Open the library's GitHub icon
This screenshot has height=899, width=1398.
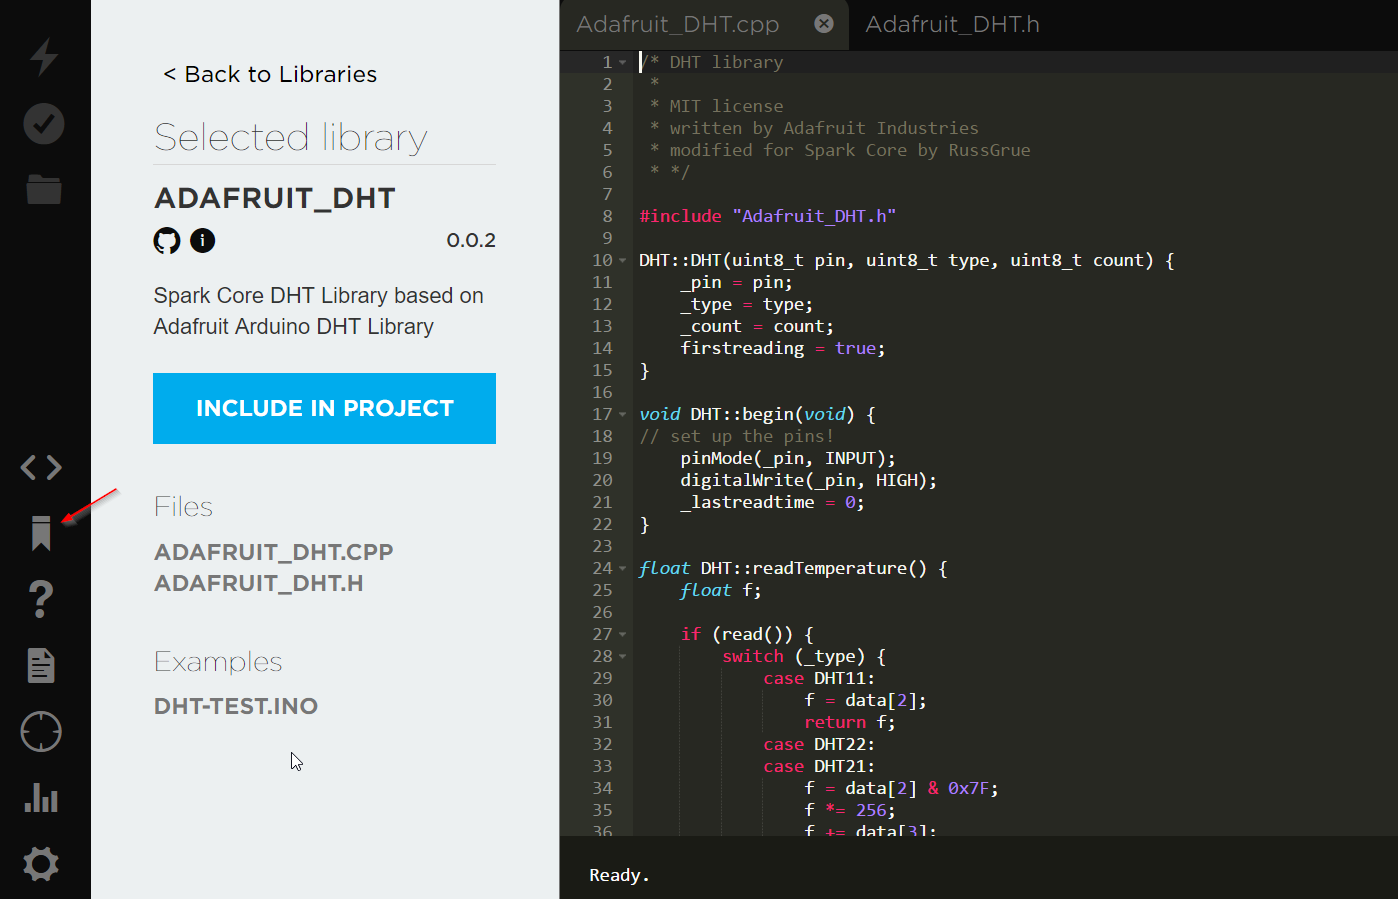tap(167, 241)
